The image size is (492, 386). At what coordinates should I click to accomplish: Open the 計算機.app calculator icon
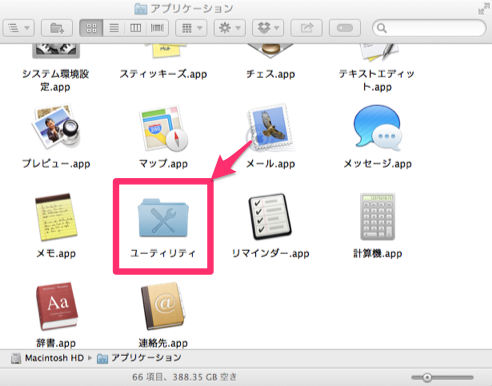point(377,217)
